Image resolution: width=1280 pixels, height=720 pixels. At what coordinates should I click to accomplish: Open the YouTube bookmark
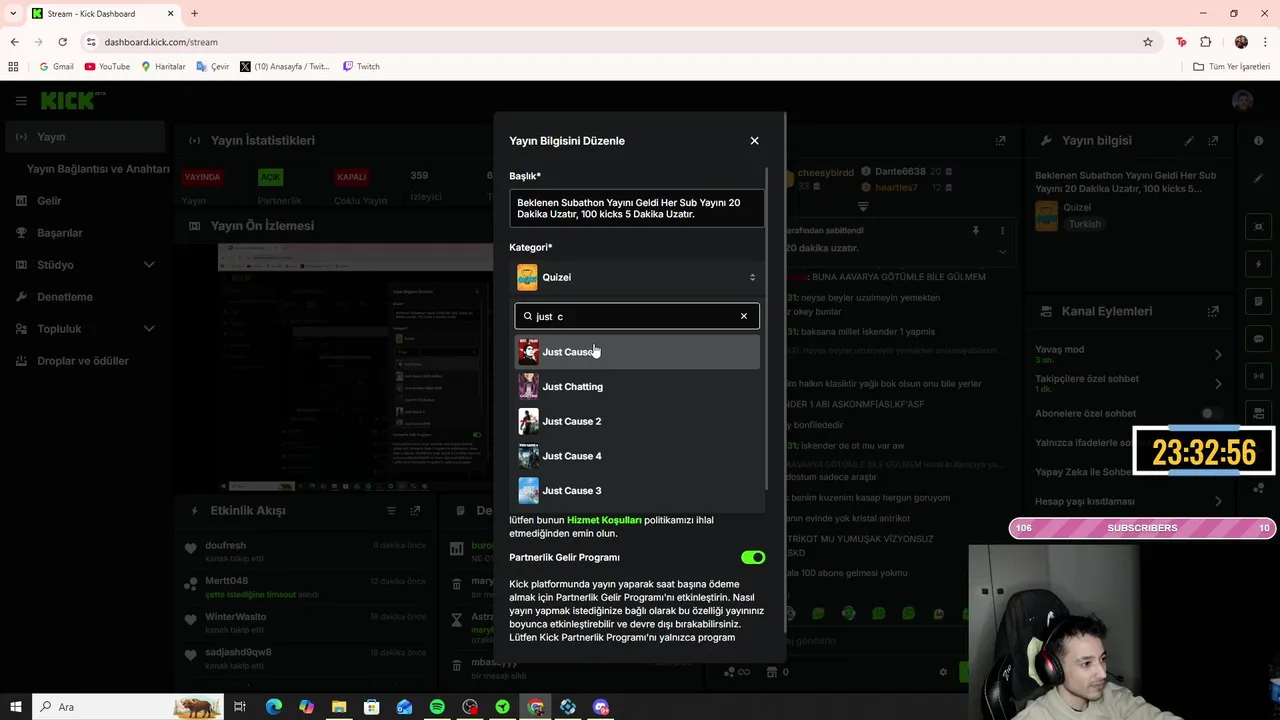107,67
